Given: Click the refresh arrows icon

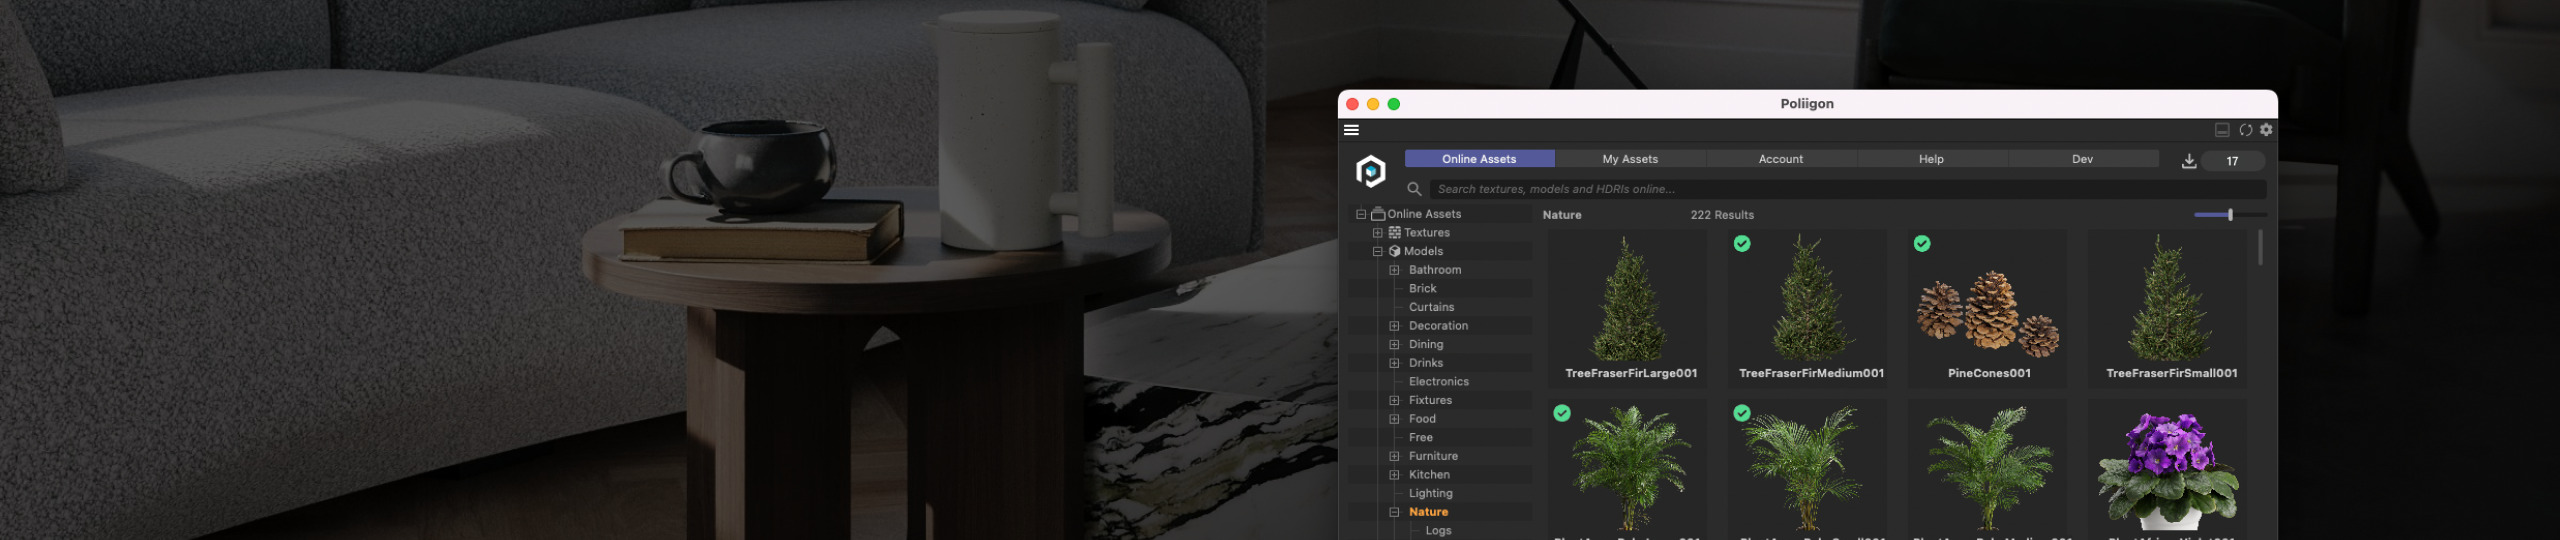Looking at the screenshot, I should tap(2245, 130).
